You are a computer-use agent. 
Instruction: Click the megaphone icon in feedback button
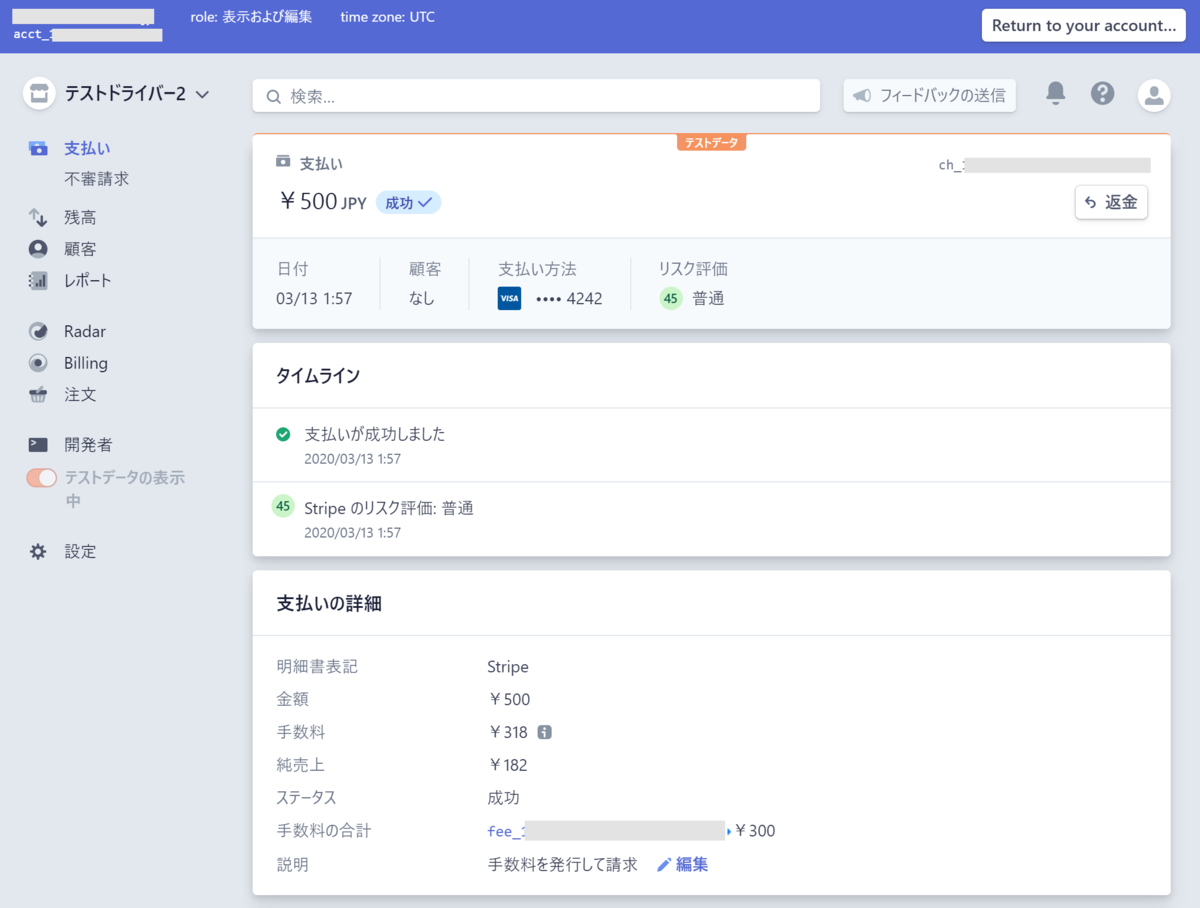(x=862, y=96)
